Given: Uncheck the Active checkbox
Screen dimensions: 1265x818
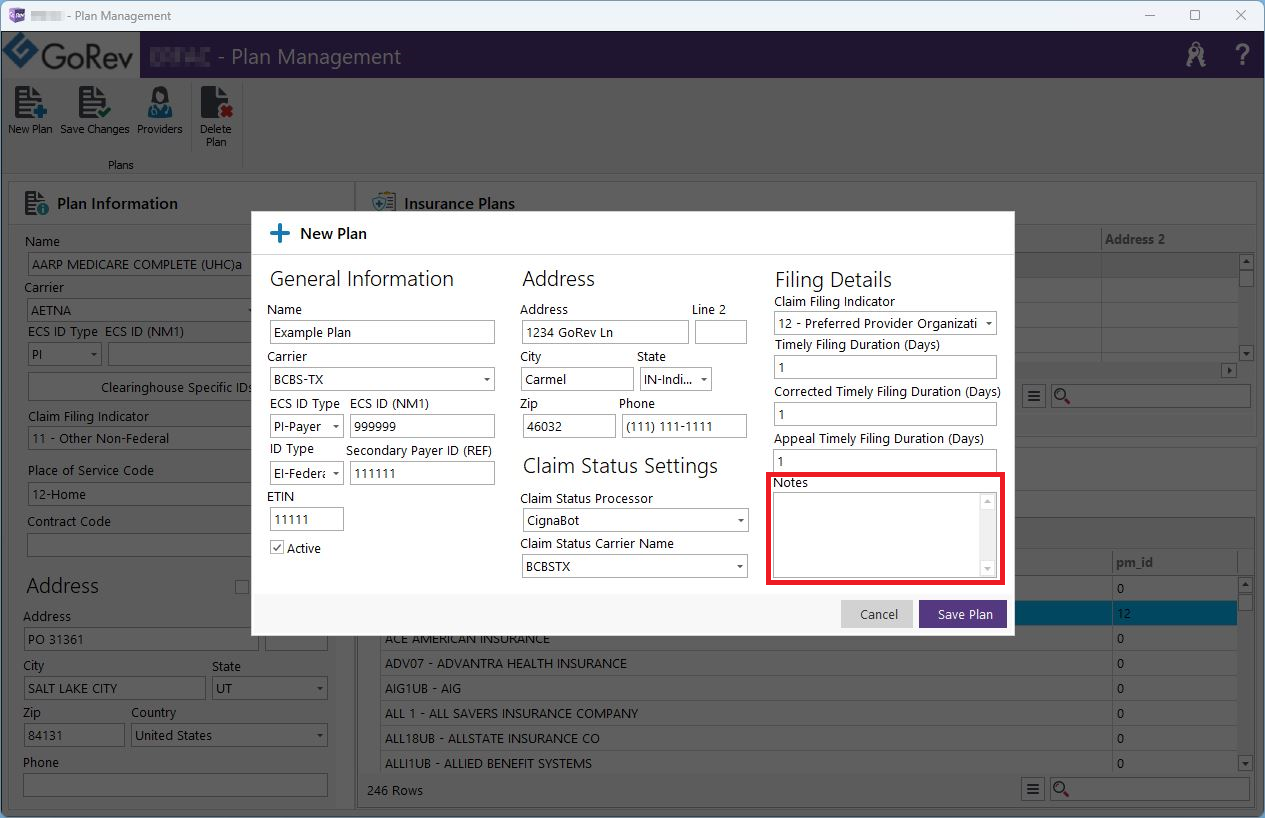Looking at the screenshot, I should [x=277, y=548].
